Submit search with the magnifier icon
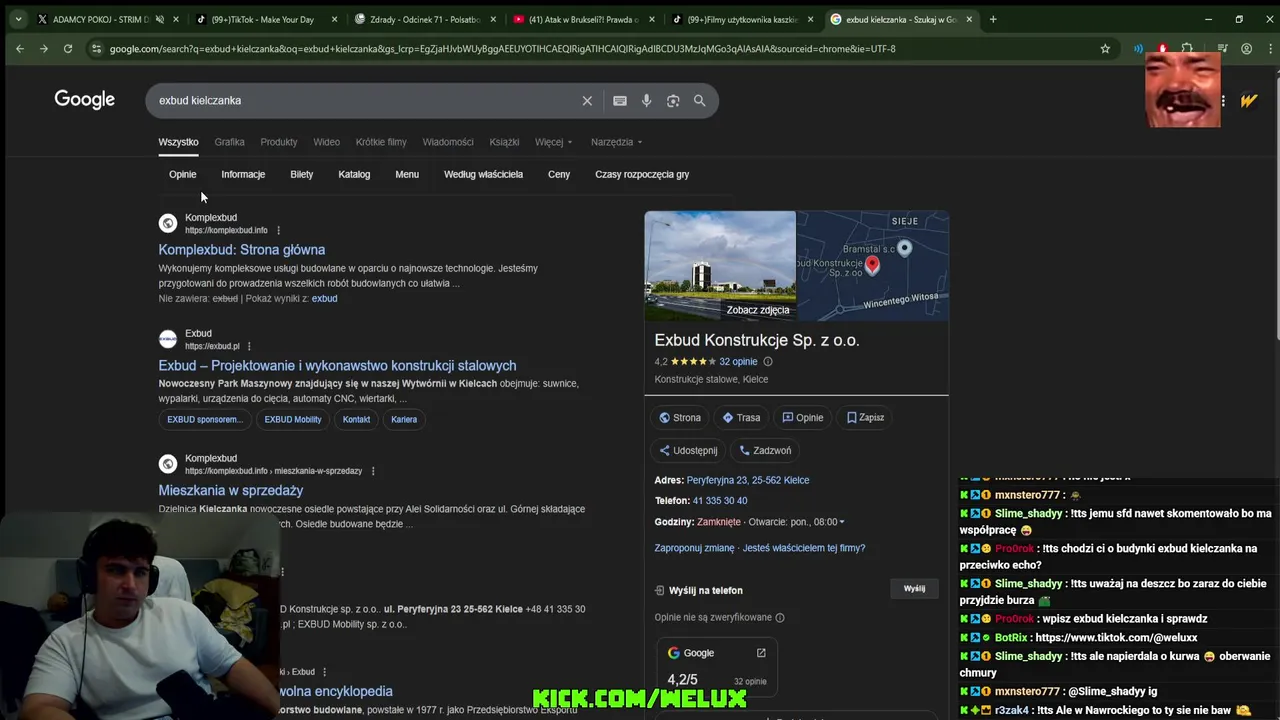1280x720 pixels. [x=700, y=100]
